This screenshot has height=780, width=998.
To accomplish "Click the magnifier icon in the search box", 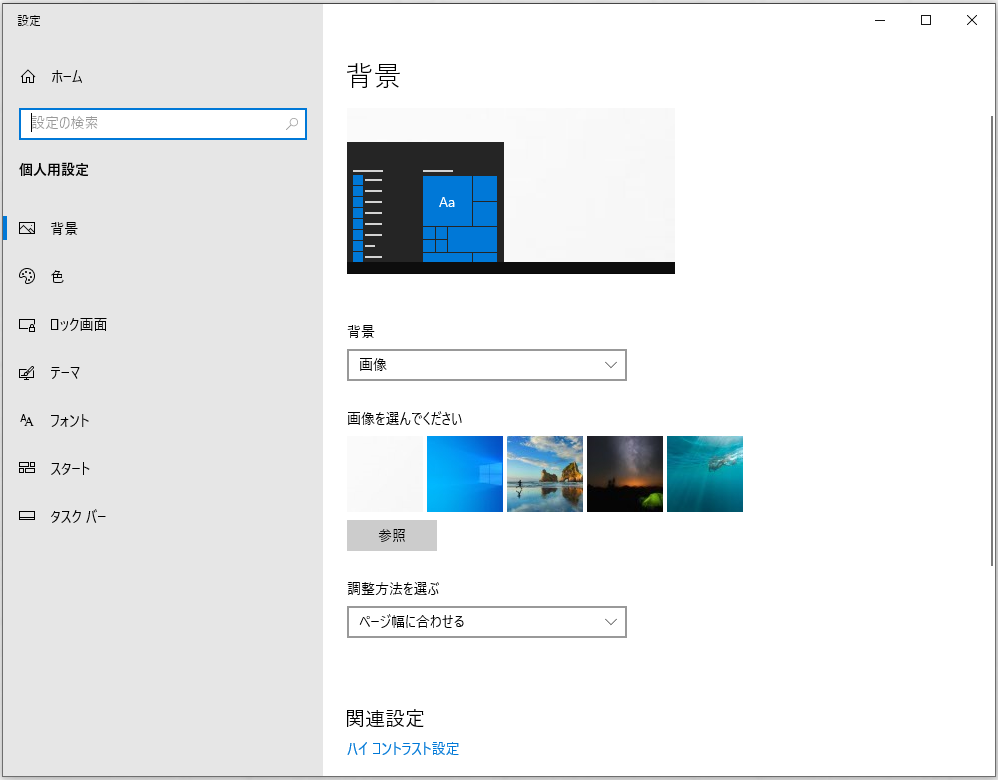I will 292,124.
